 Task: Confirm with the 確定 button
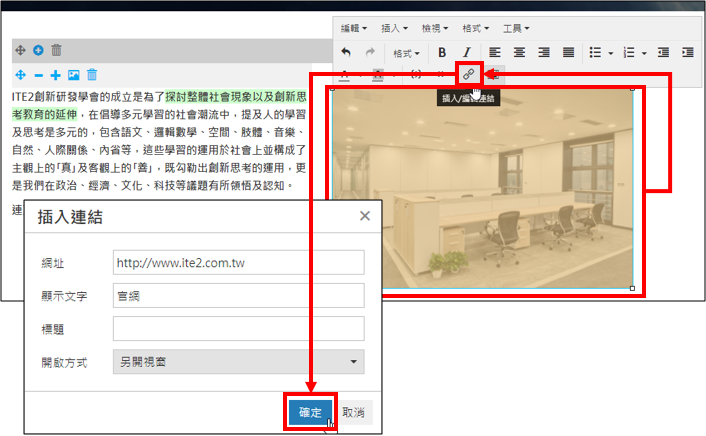pyautogui.click(x=310, y=412)
